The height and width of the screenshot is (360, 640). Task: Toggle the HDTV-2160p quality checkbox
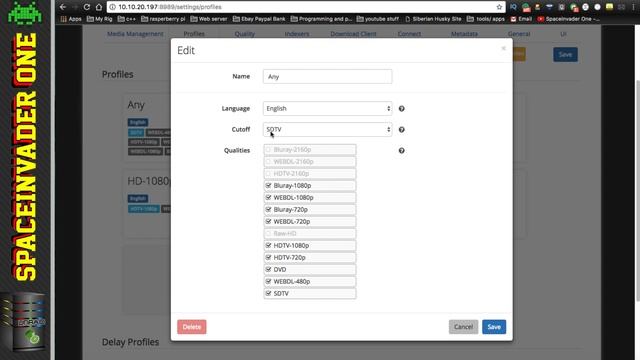tap(268, 173)
